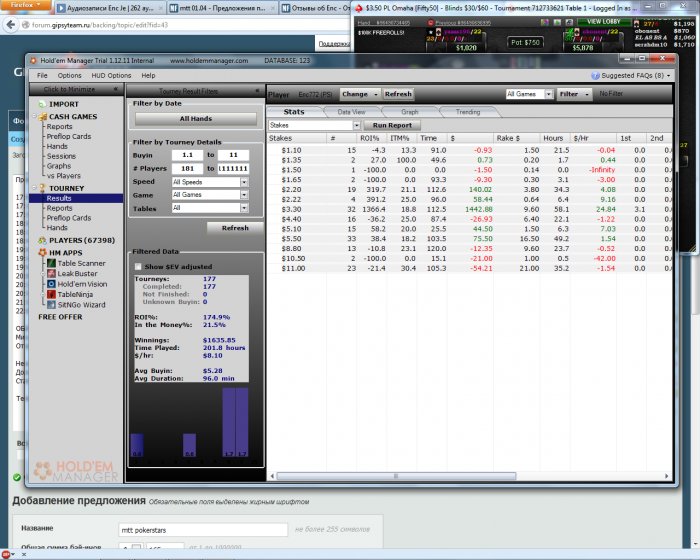This screenshot has height=560, width=700.
Task: Open the TableNinja app icon
Action: 51,294
